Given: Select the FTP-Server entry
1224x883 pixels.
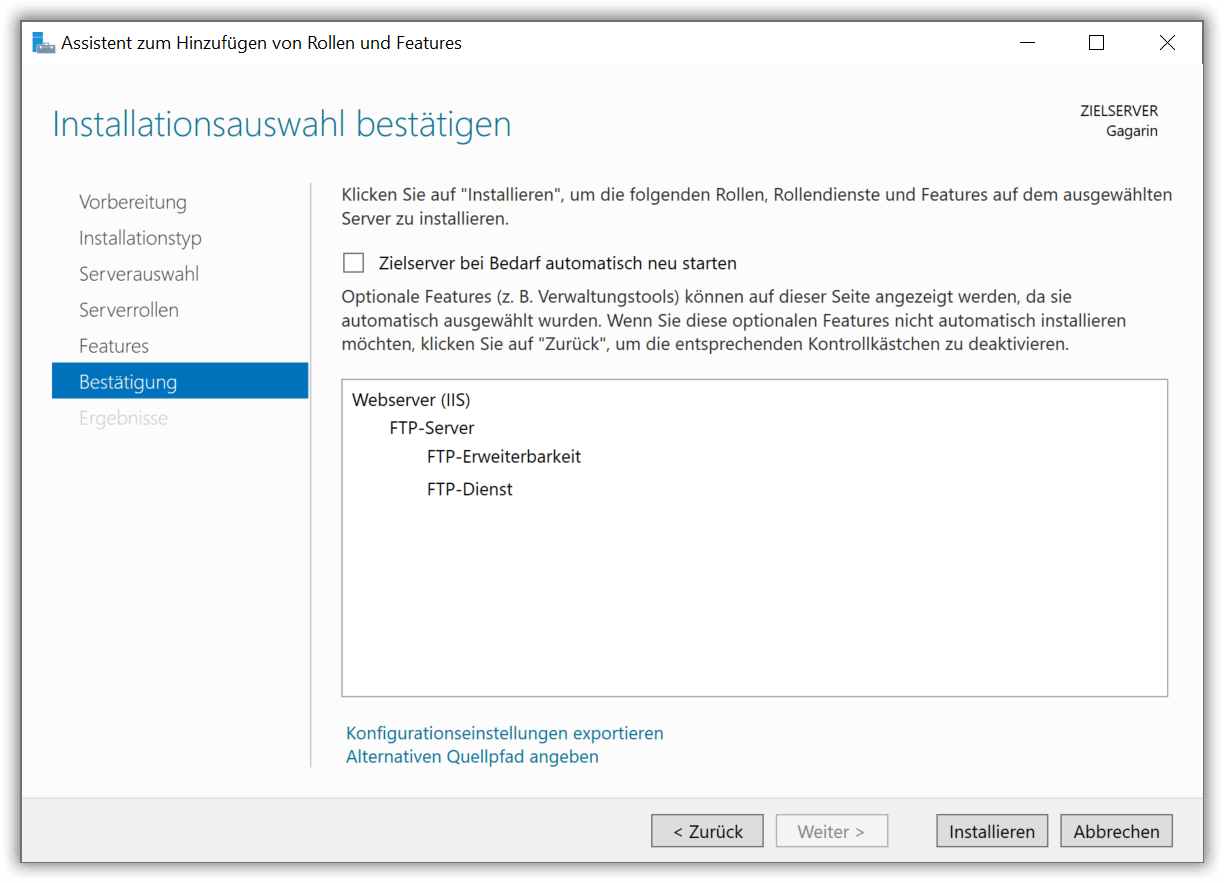Looking at the screenshot, I should (432, 428).
